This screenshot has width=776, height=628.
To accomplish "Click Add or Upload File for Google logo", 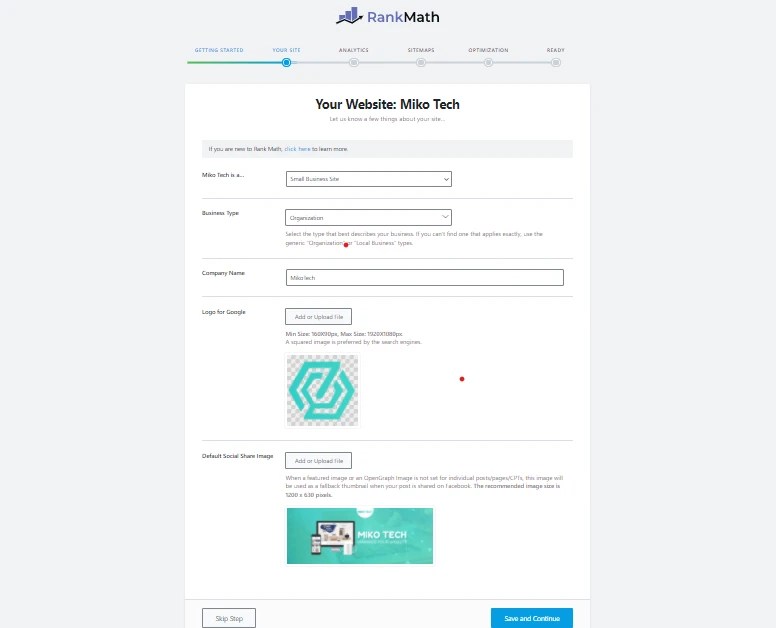I will click(318, 317).
